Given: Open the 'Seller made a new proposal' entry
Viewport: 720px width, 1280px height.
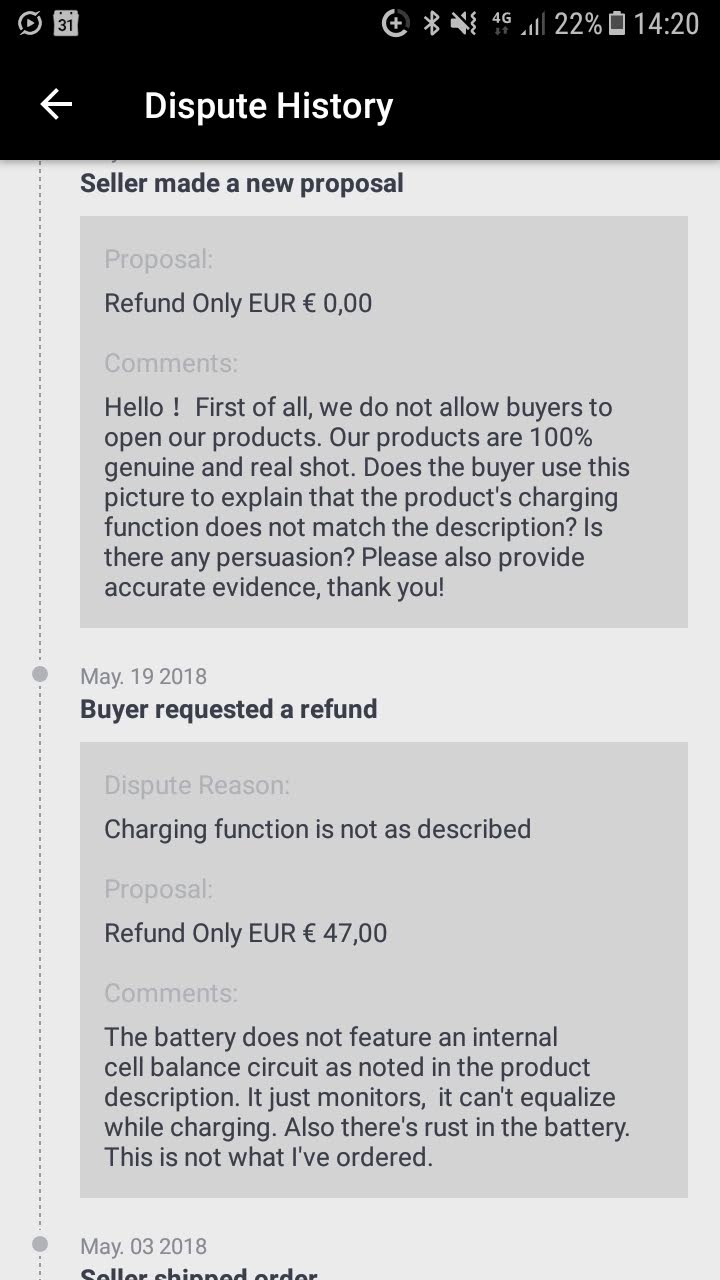Looking at the screenshot, I should (x=242, y=183).
